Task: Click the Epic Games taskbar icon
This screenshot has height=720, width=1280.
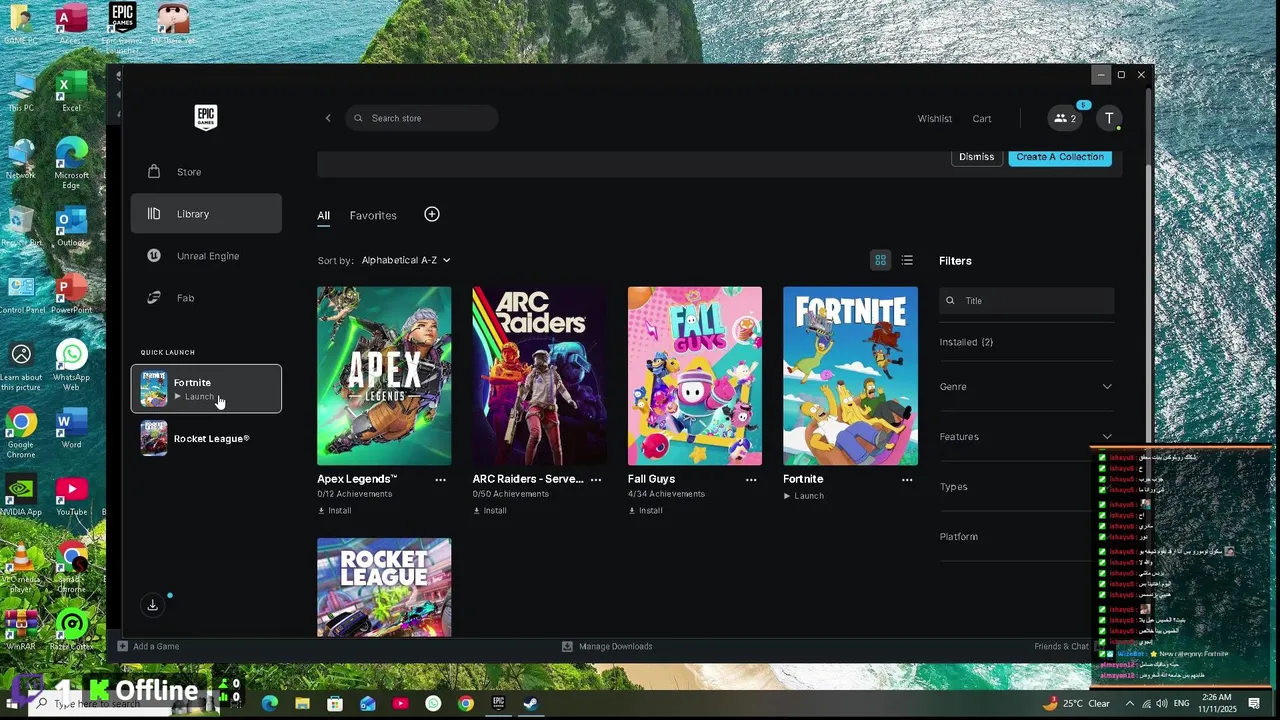Action: coord(498,703)
